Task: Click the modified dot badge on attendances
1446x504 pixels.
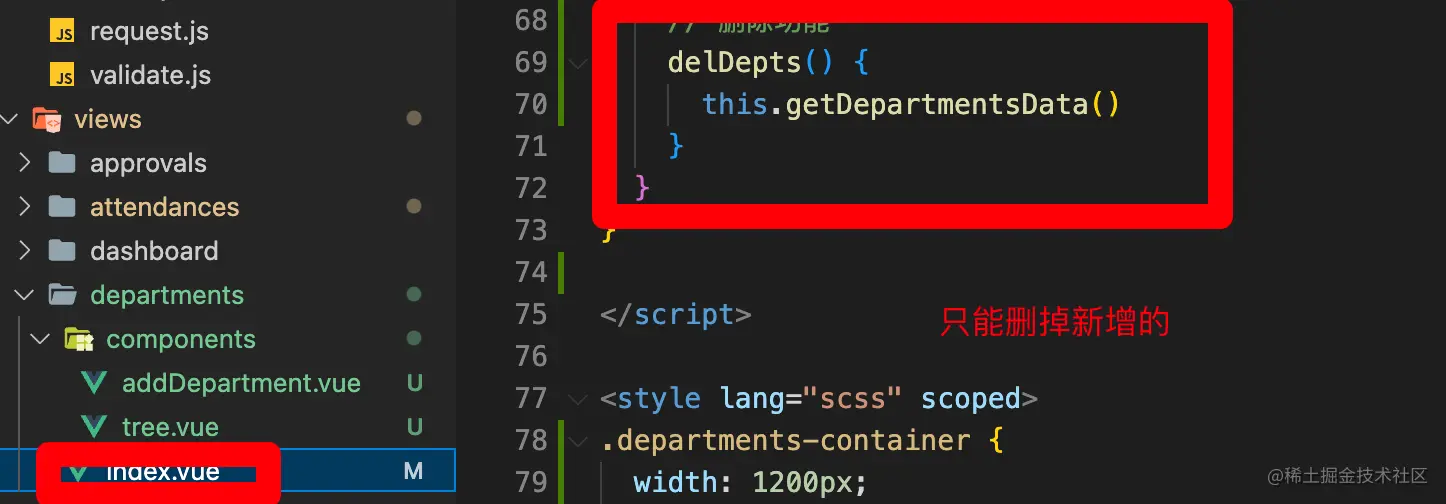Action: (x=414, y=207)
